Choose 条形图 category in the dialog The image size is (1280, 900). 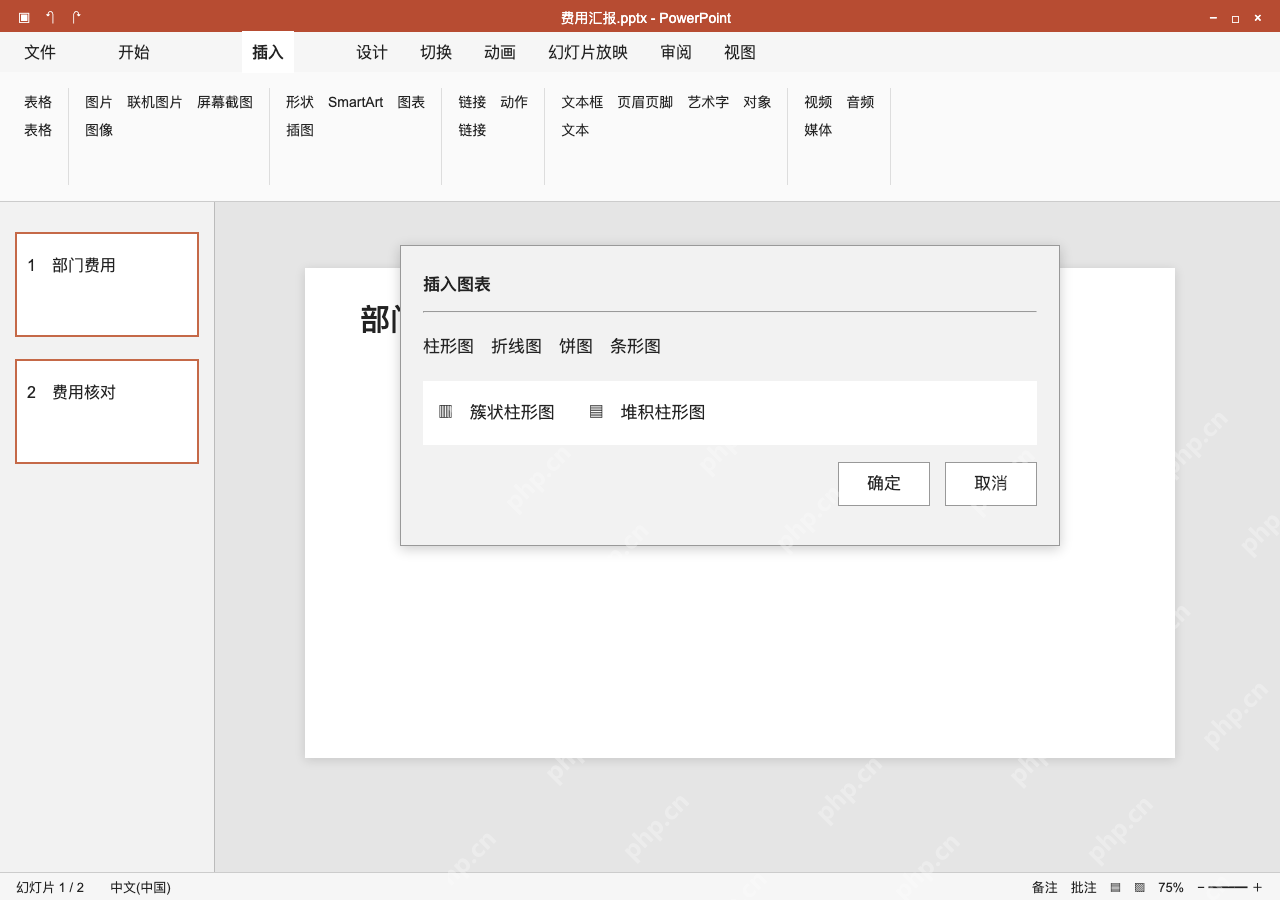[636, 346]
